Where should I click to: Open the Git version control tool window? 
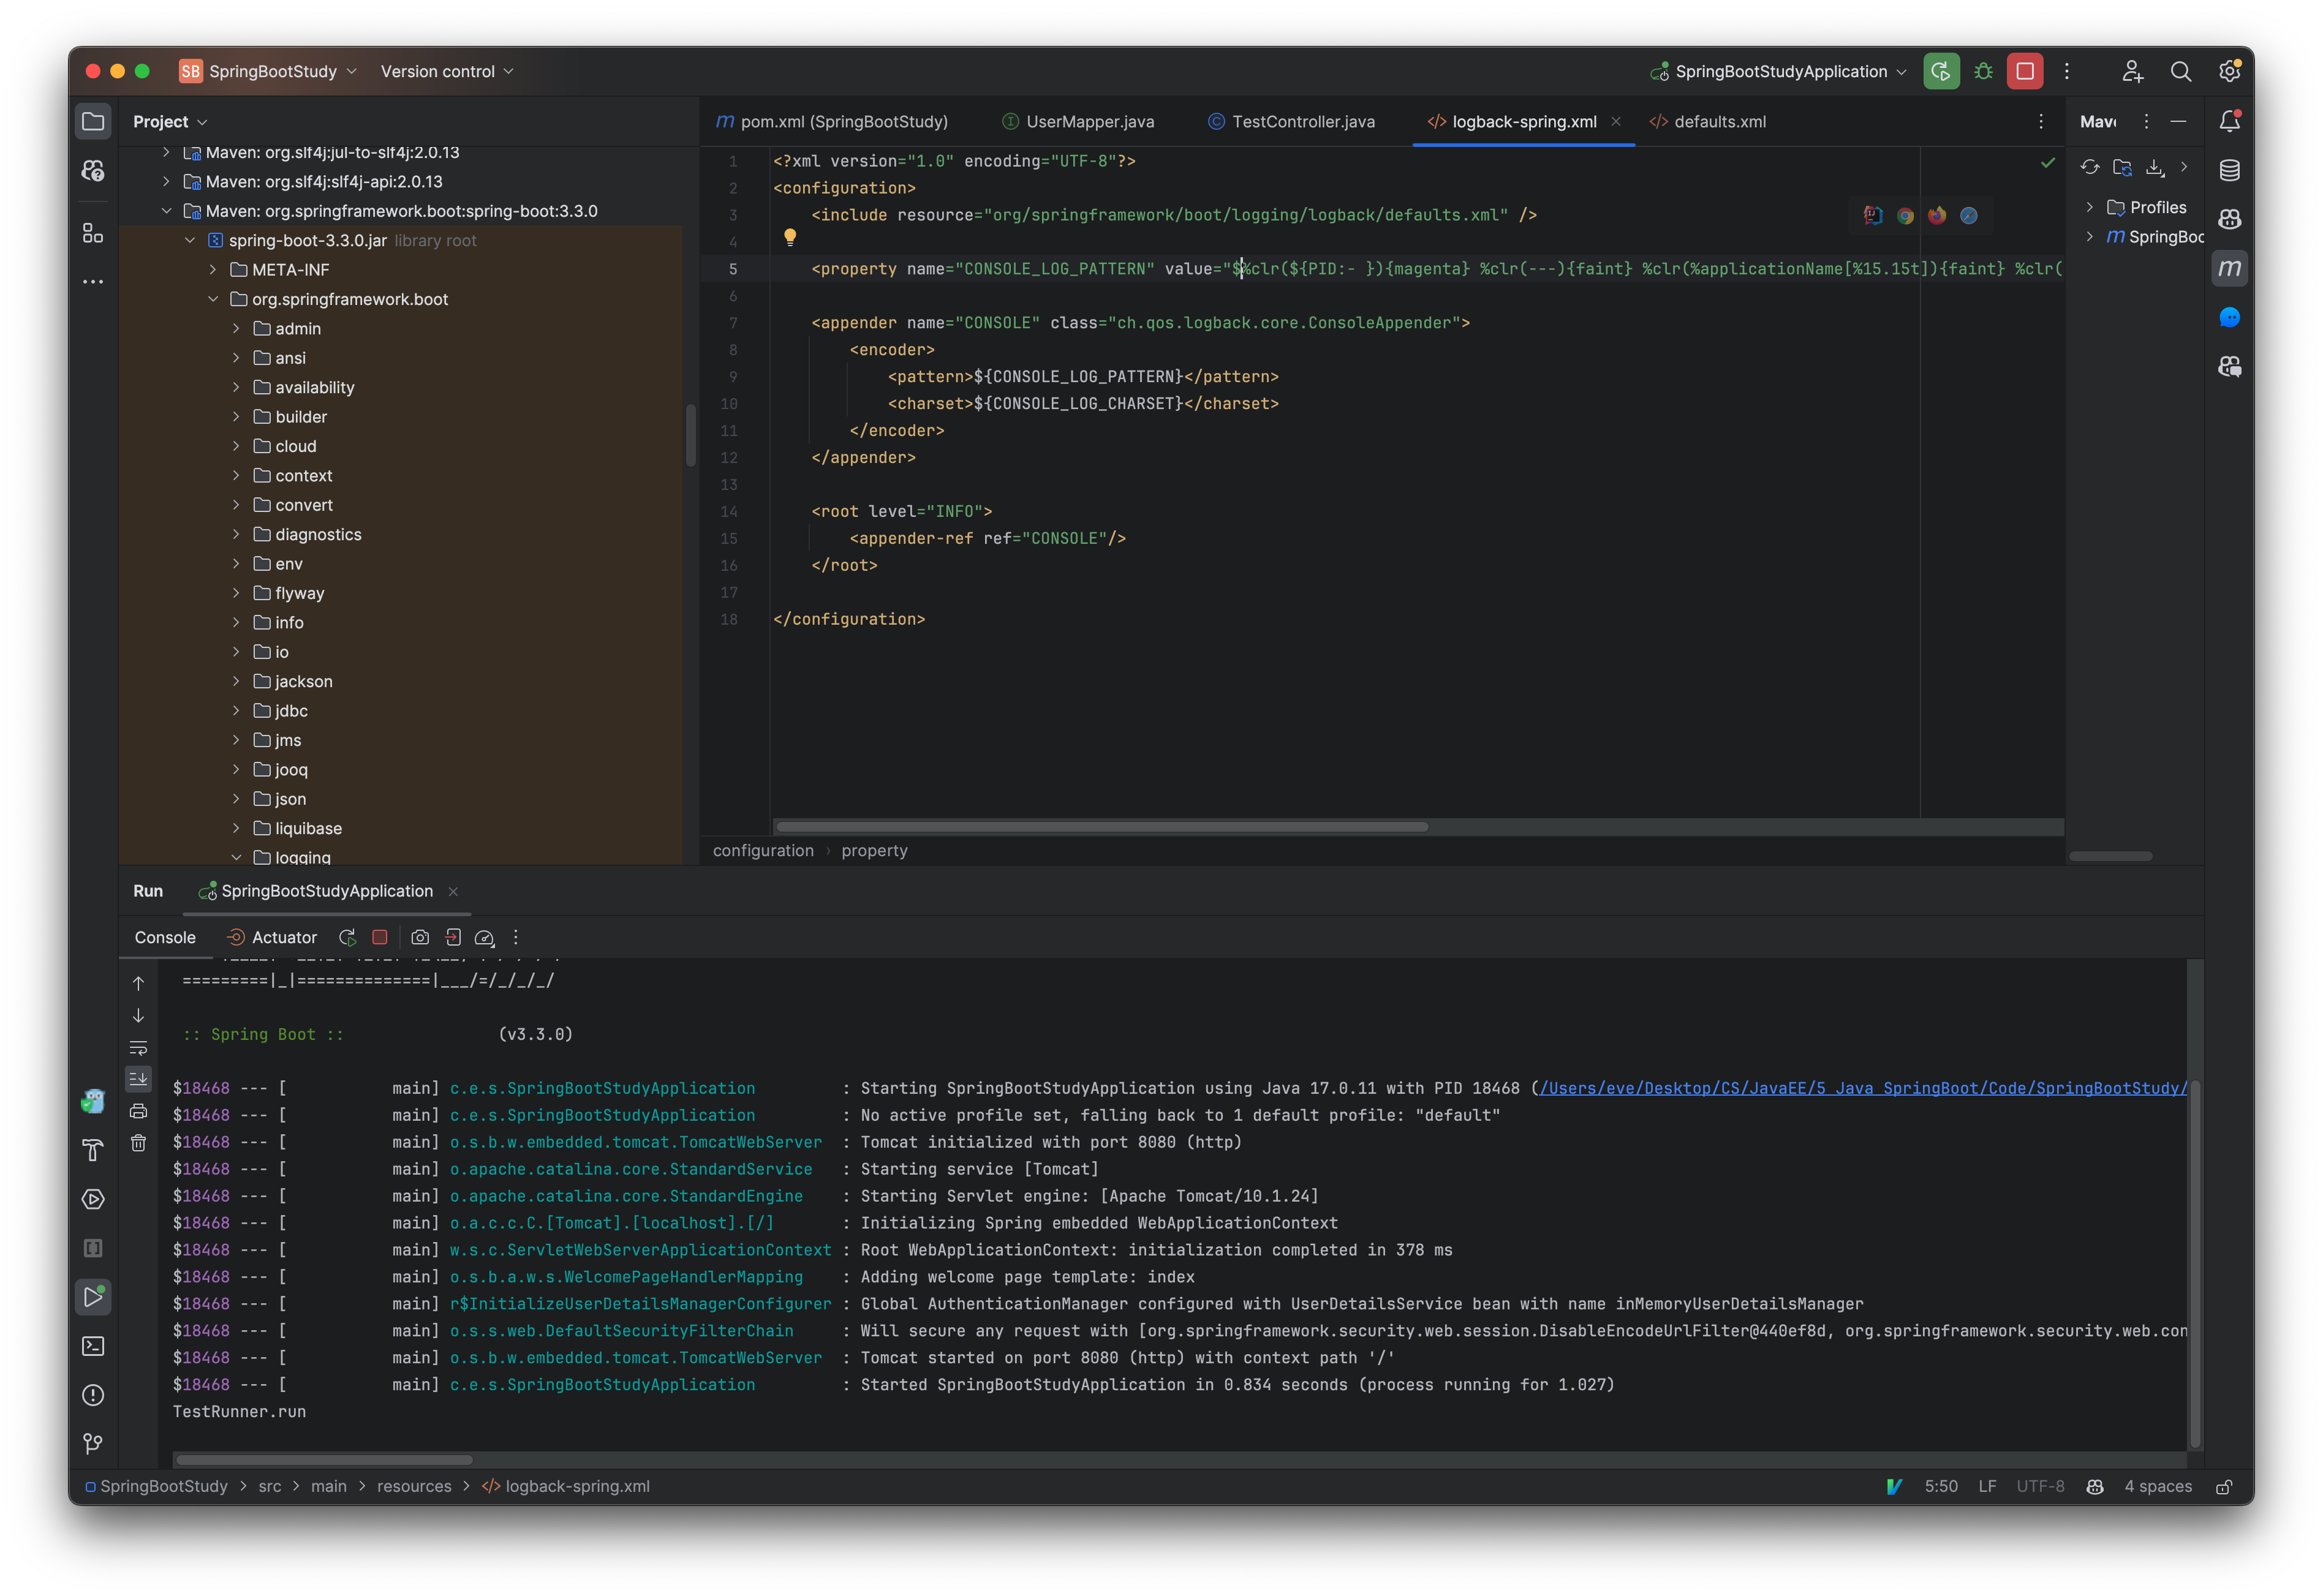[93, 1443]
